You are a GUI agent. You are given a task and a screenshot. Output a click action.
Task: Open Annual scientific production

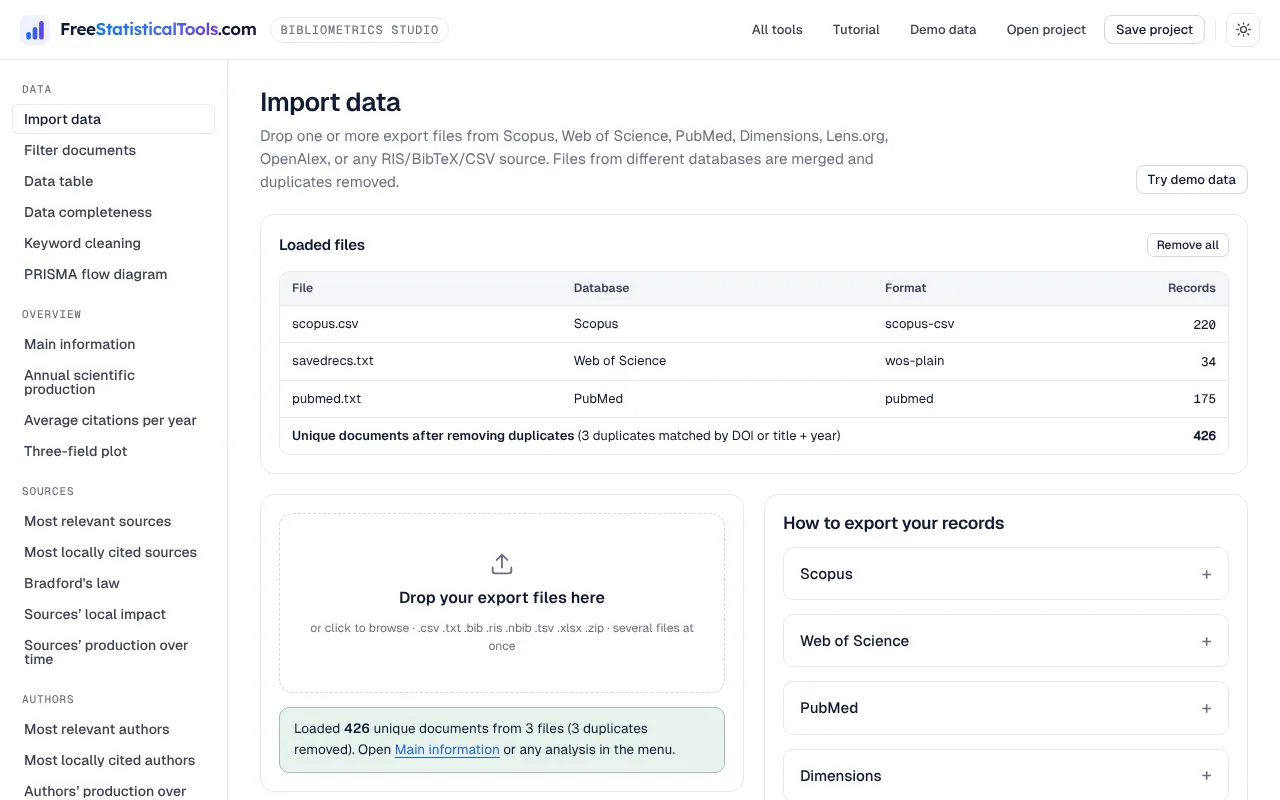(113, 382)
